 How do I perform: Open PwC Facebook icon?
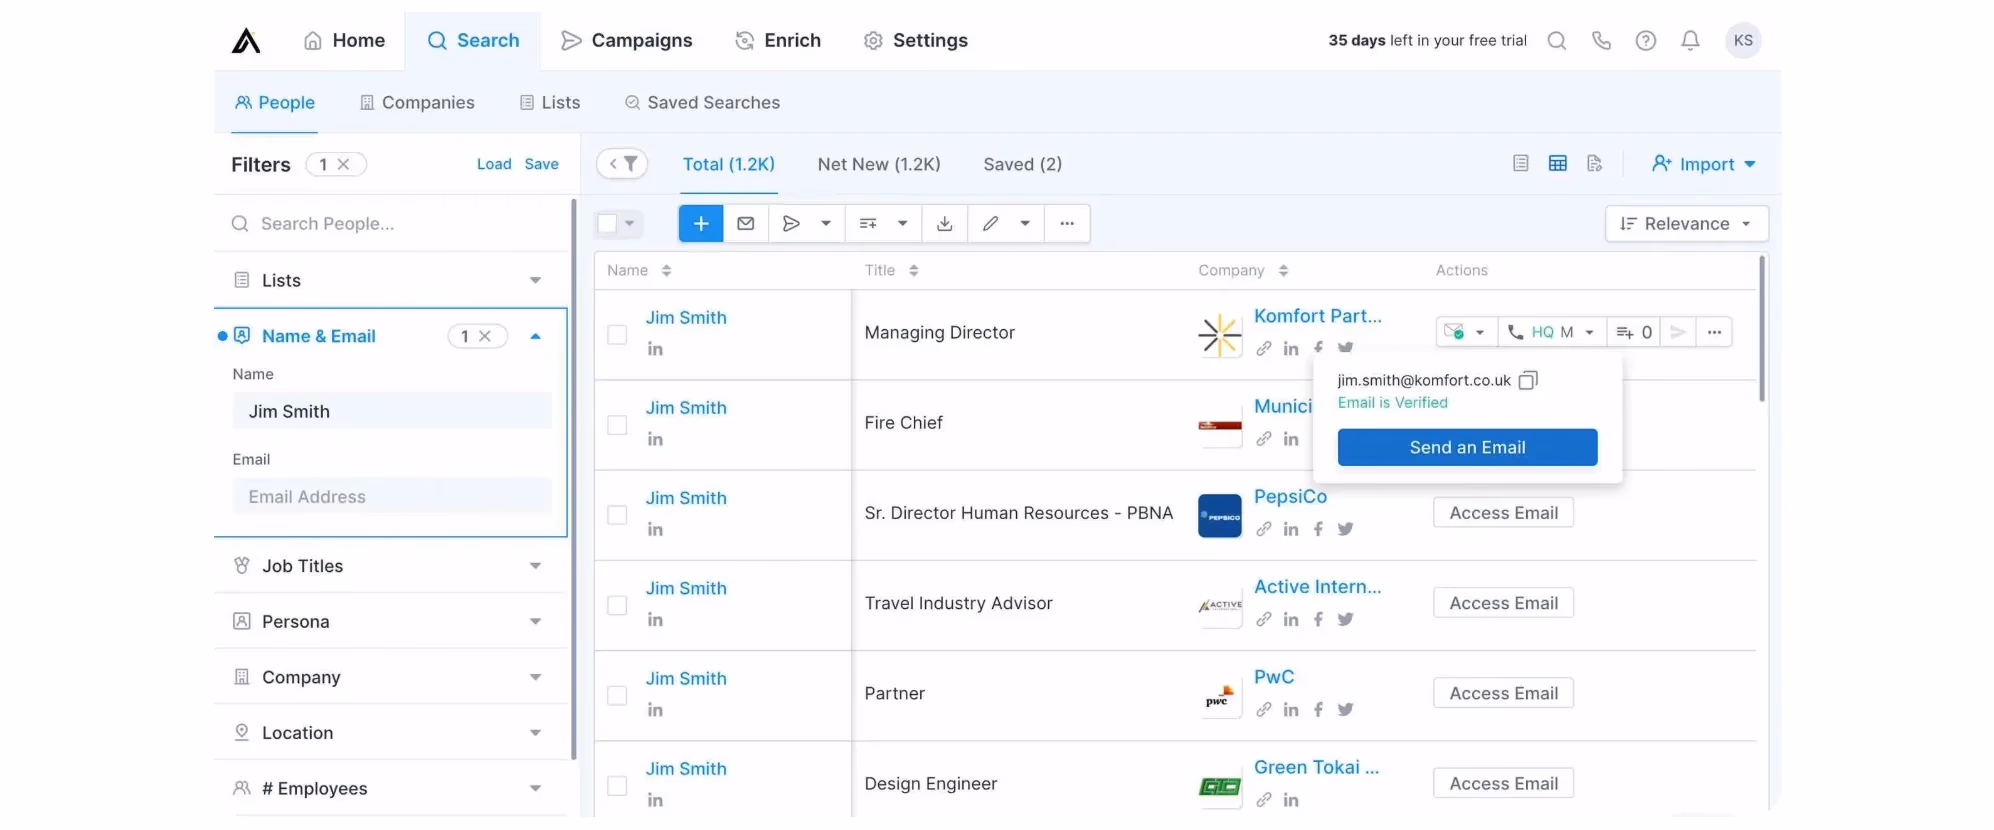(1318, 709)
